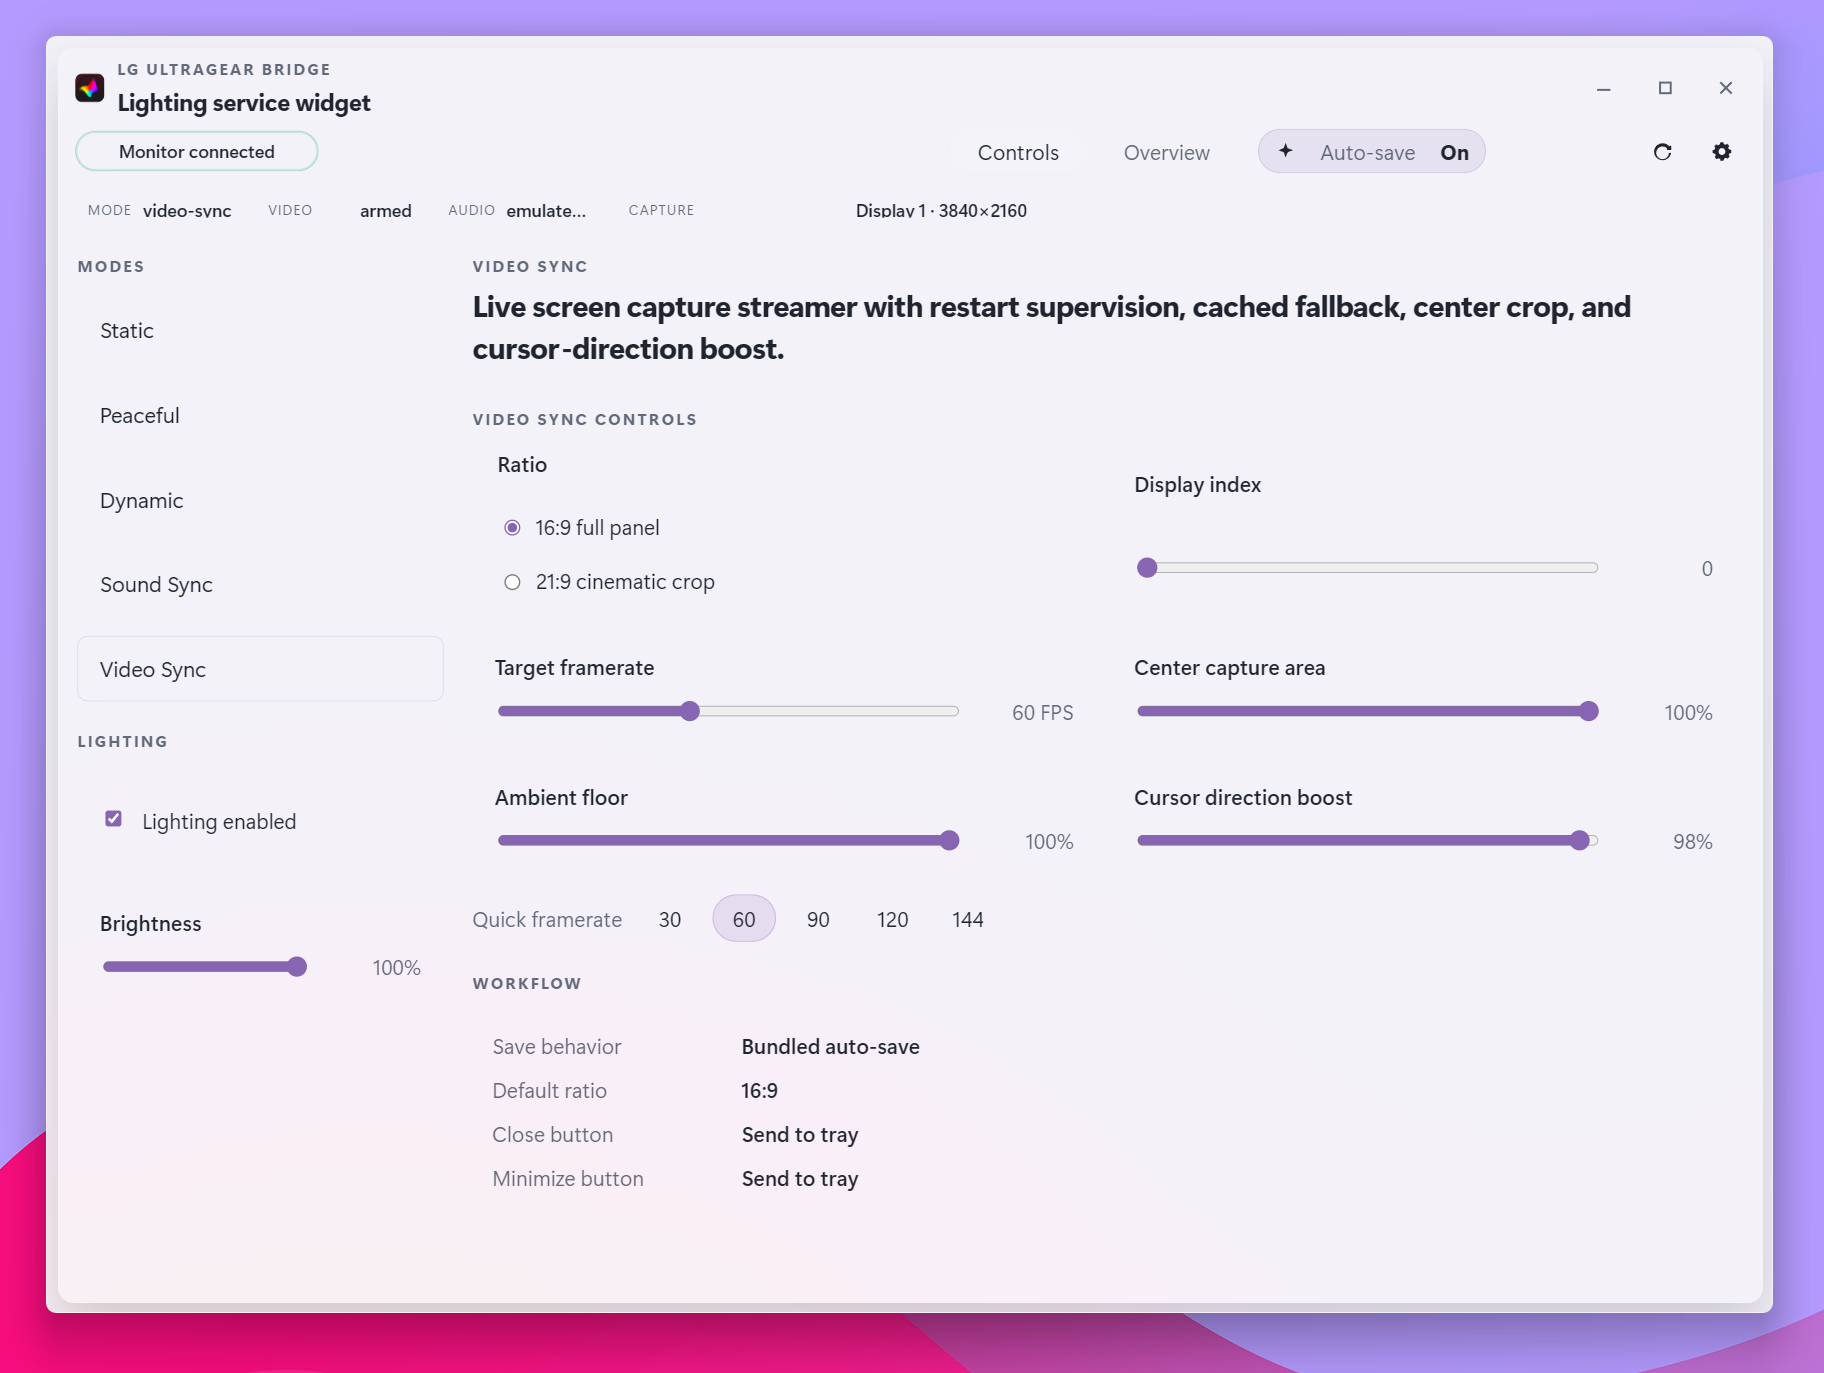Image resolution: width=1824 pixels, height=1373 pixels.
Task: Click the Center capture area '100%' readout
Action: pyautogui.click(x=1688, y=713)
